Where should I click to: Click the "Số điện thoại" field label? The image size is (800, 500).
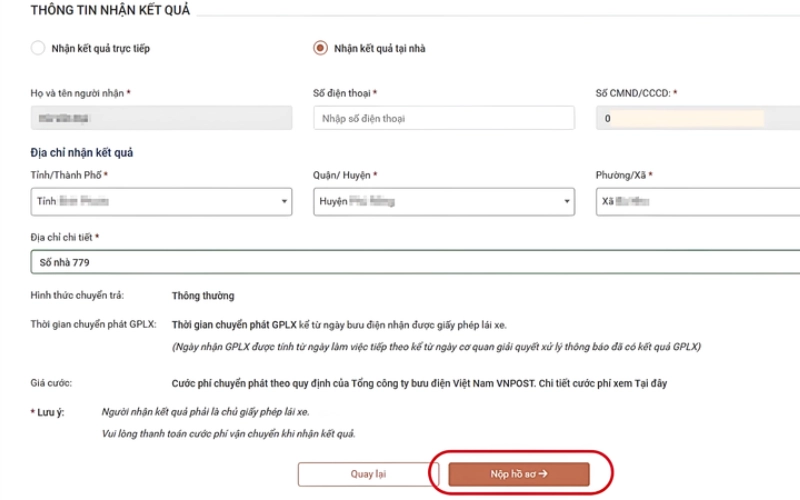tap(343, 93)
